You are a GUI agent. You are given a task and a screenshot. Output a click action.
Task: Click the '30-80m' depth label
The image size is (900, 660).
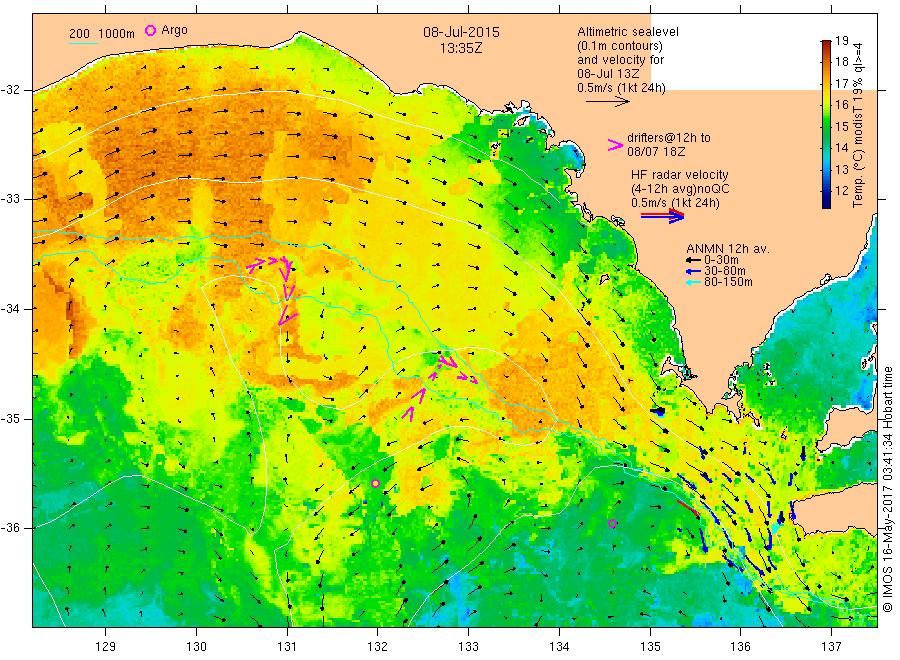pos(724,271)
